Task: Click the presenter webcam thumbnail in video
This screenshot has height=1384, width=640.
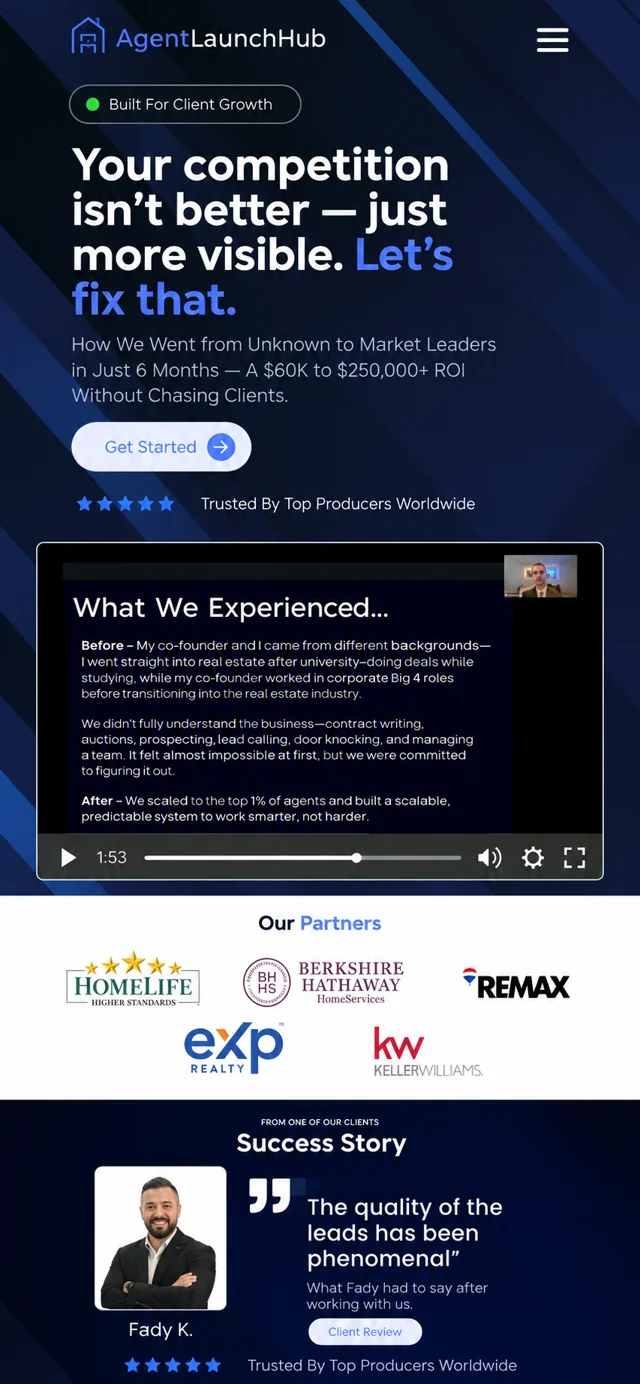Action: click(540, 576)
